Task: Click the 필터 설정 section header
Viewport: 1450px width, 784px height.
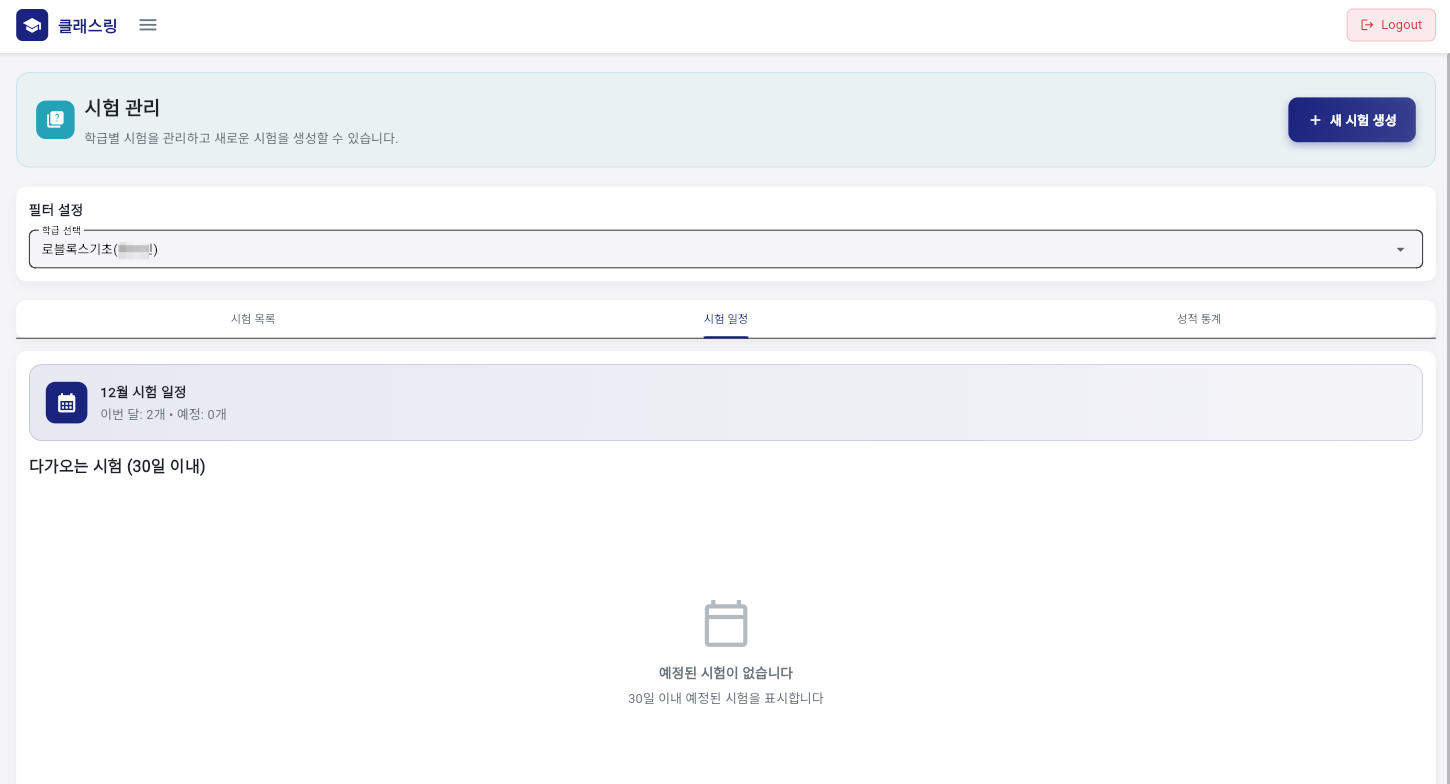Action: [x=56, y=210]
